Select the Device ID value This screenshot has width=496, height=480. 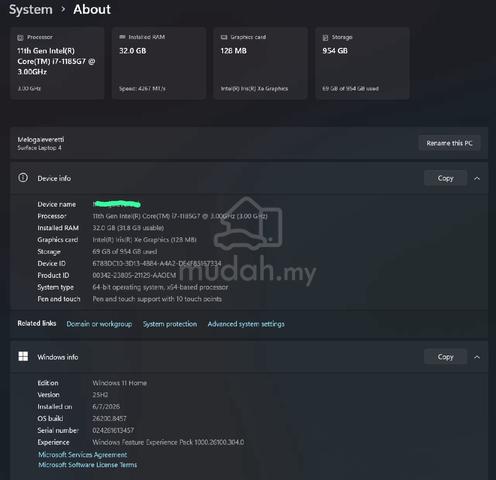[157, 263]
